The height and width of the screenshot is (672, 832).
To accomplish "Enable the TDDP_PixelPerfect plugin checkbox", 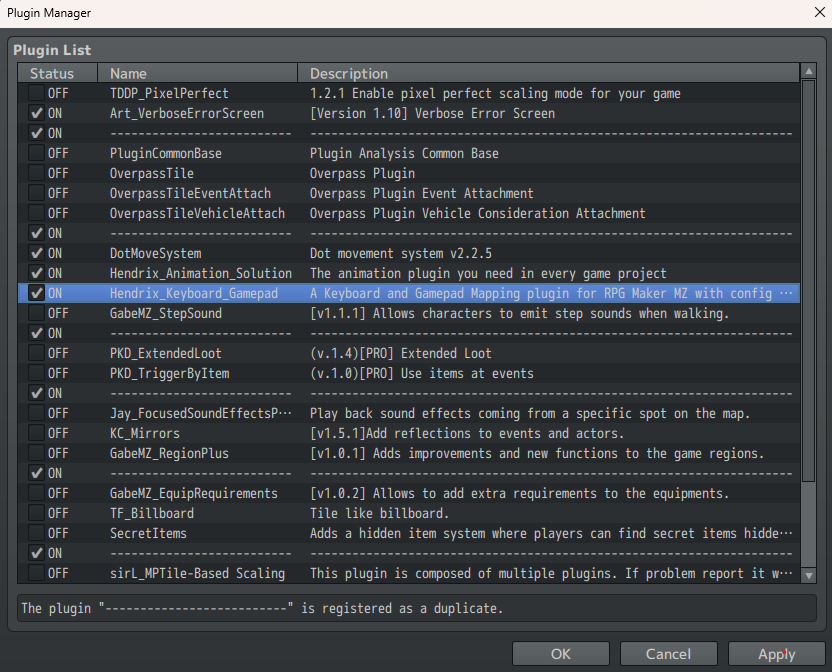I will tap(36, 93).
